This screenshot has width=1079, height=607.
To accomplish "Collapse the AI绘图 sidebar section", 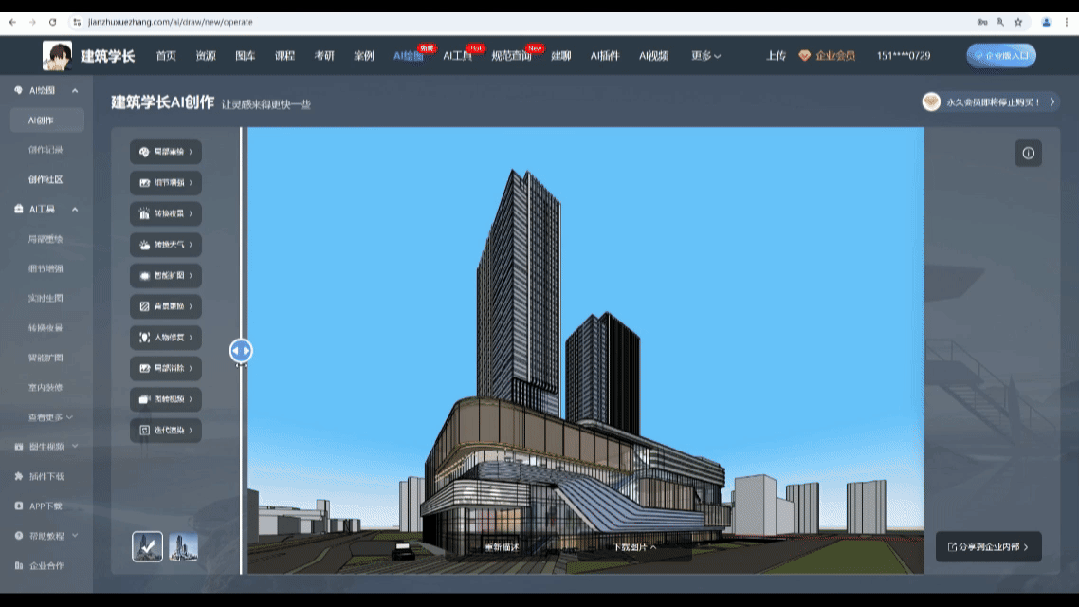I will click(x=75, y=91).
